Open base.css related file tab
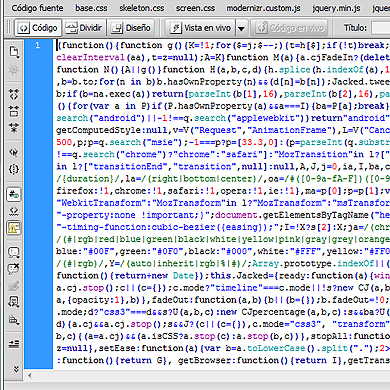This screenshot has height=390, width=390. (91, 8)
